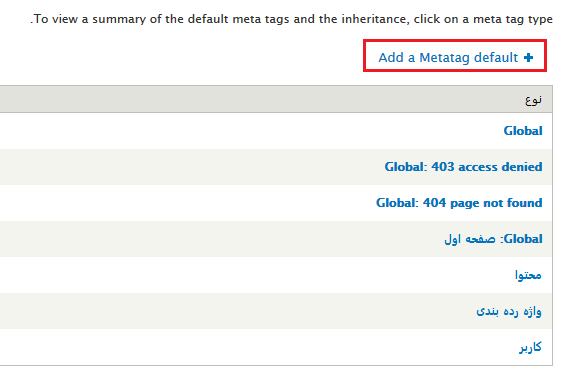Image resolution: width=571 pixels, height=372 pixels.
Task: Open the Global meta tag type
Action: tap(523, 131)
